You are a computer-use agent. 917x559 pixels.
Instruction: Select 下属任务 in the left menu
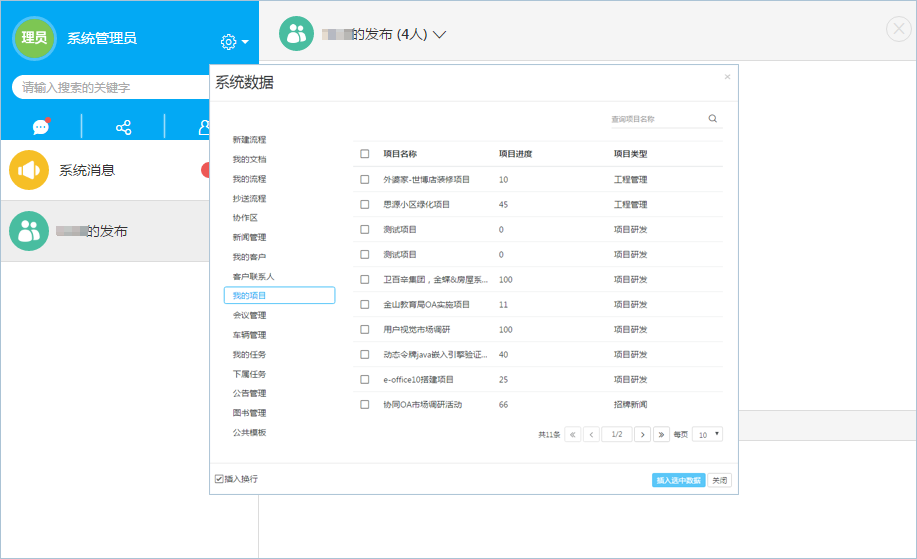coord(249,374)
